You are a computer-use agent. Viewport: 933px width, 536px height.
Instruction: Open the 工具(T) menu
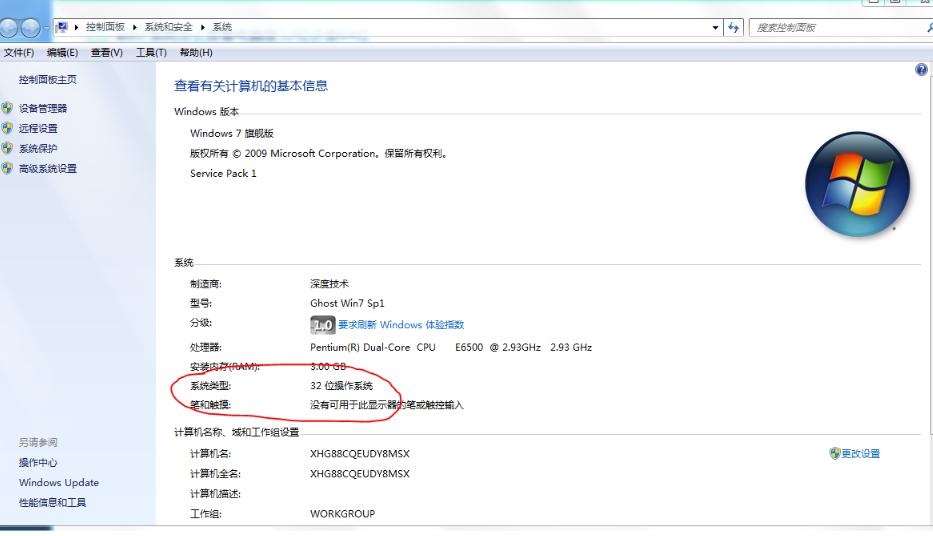[151, 52]
